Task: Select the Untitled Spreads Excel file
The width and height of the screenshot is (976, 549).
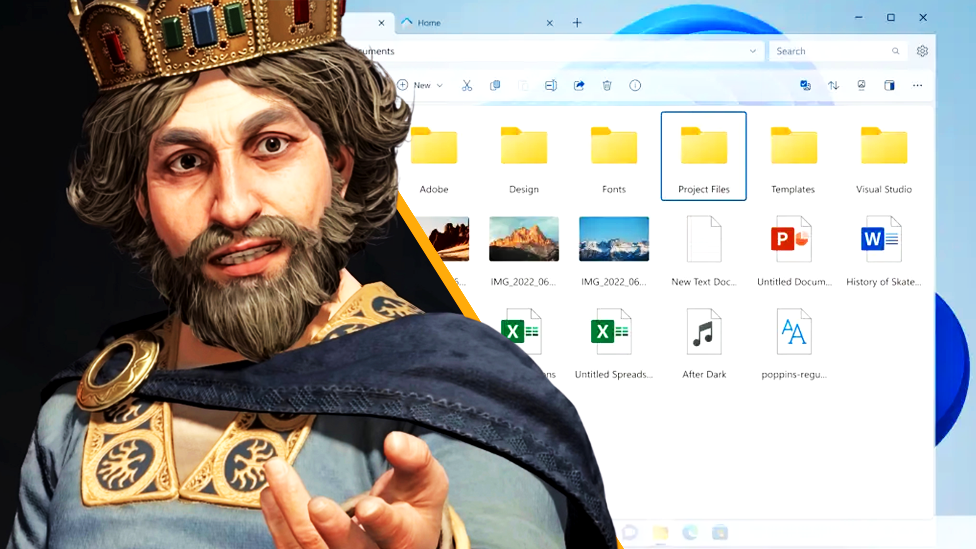Action: [614, 344]
